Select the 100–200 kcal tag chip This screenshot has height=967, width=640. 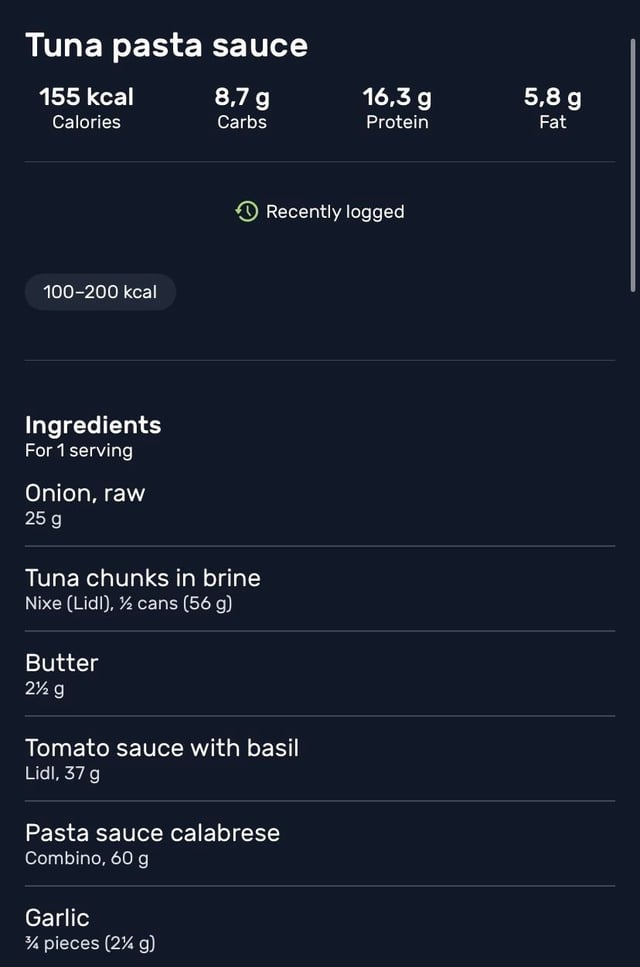(x=100, y=292)
